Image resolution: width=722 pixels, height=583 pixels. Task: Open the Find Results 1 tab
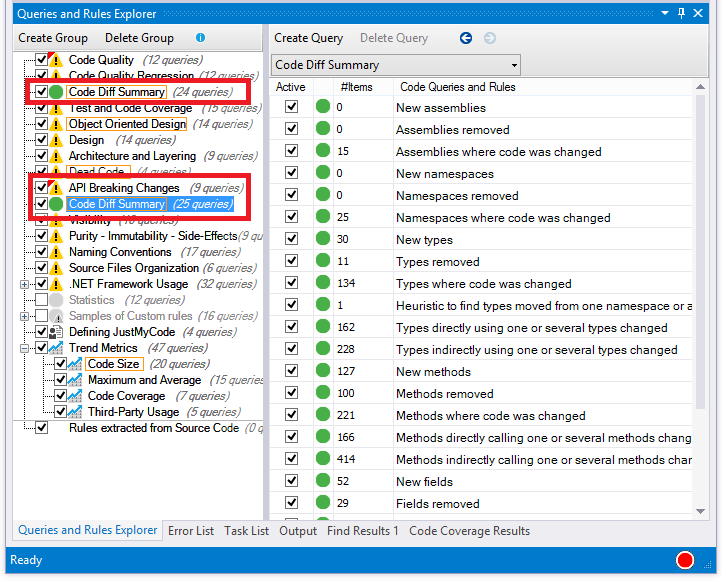tap(363, 531)
